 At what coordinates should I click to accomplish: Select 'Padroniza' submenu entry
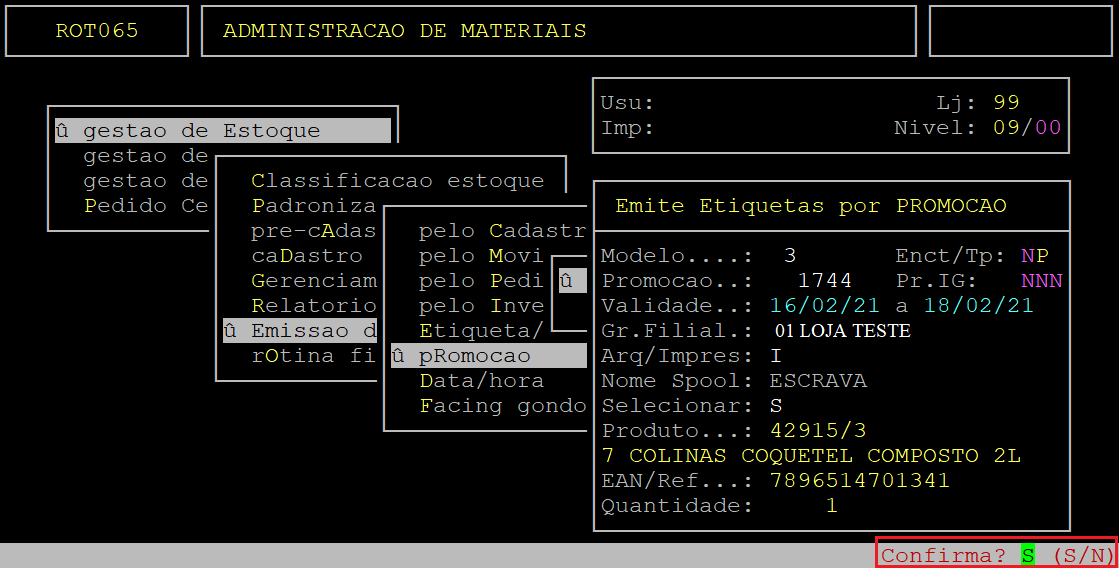click(313, 206)
